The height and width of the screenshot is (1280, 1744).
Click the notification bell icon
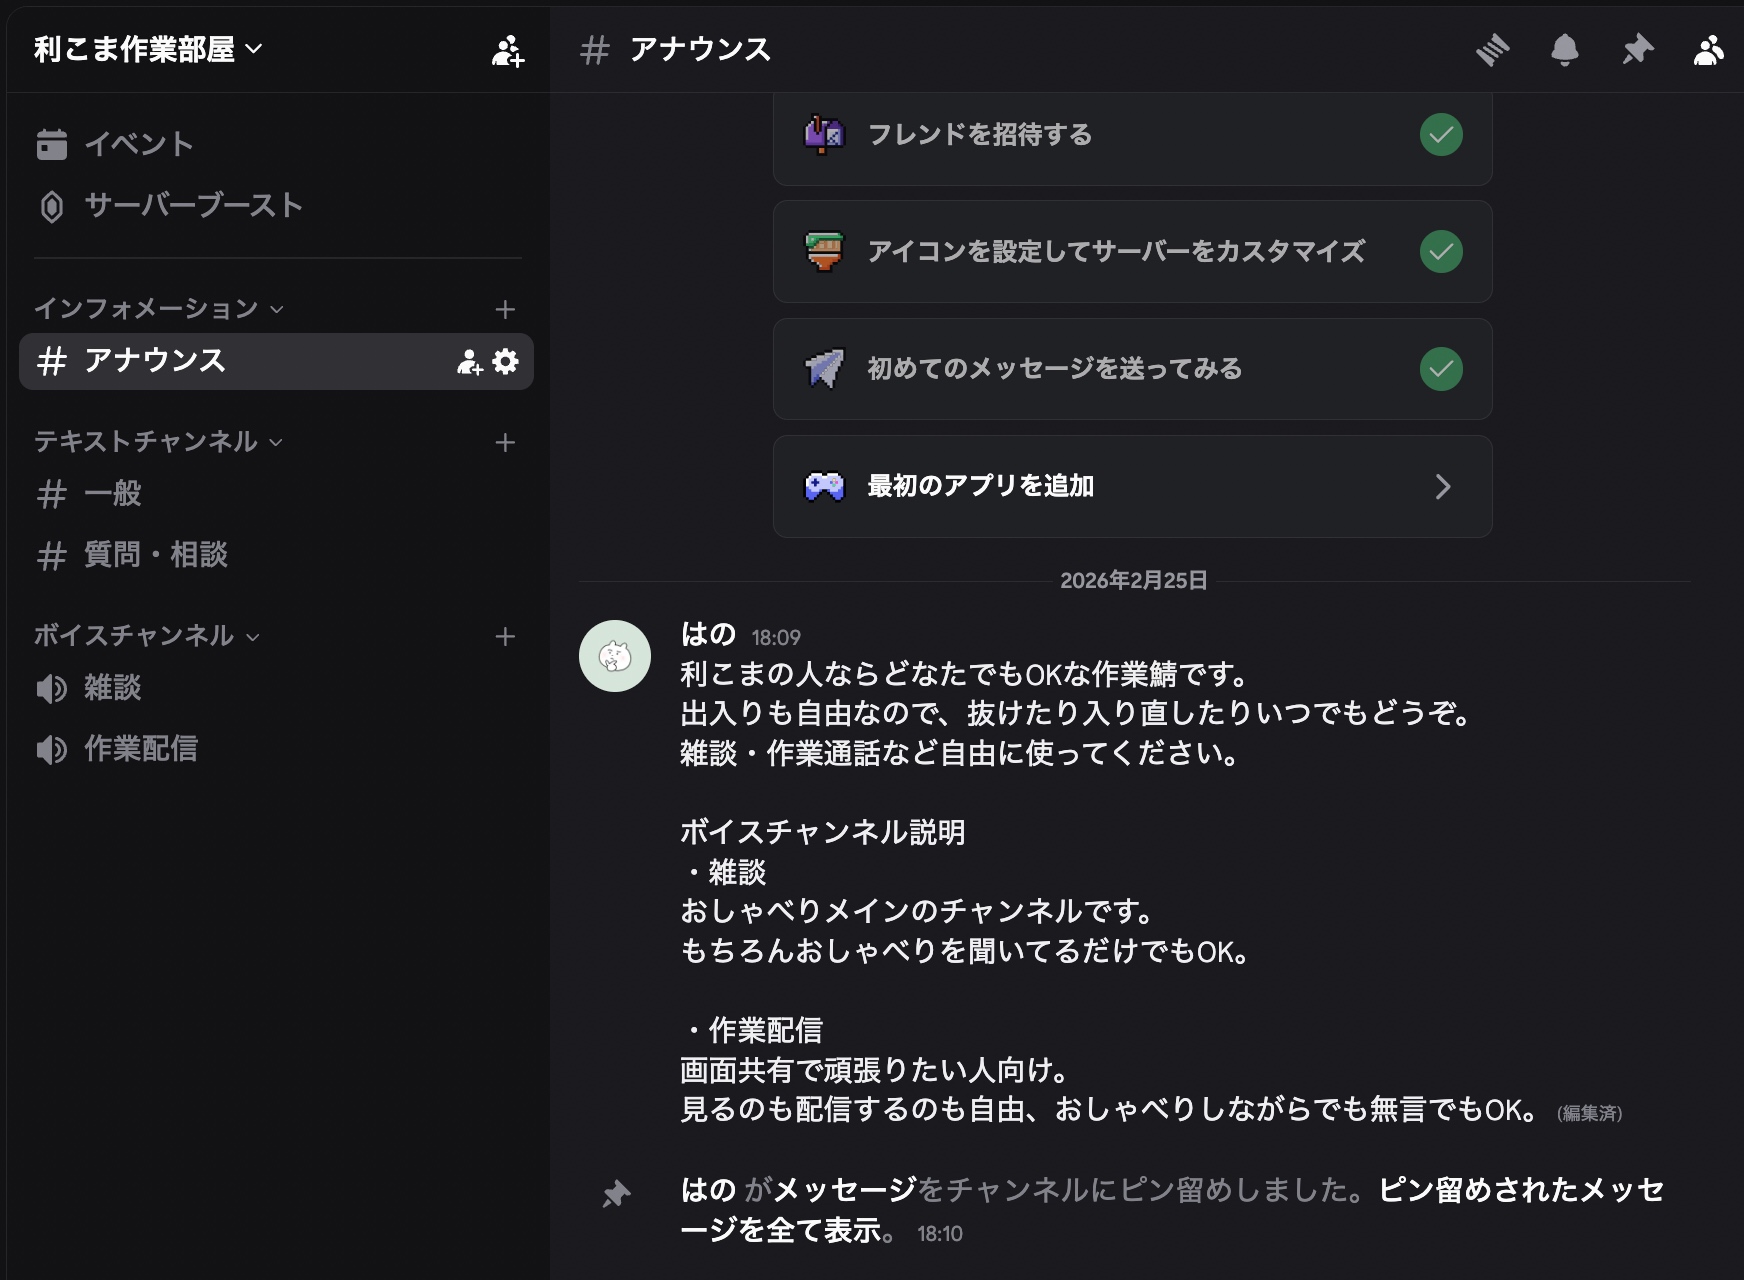[1564, 49]
